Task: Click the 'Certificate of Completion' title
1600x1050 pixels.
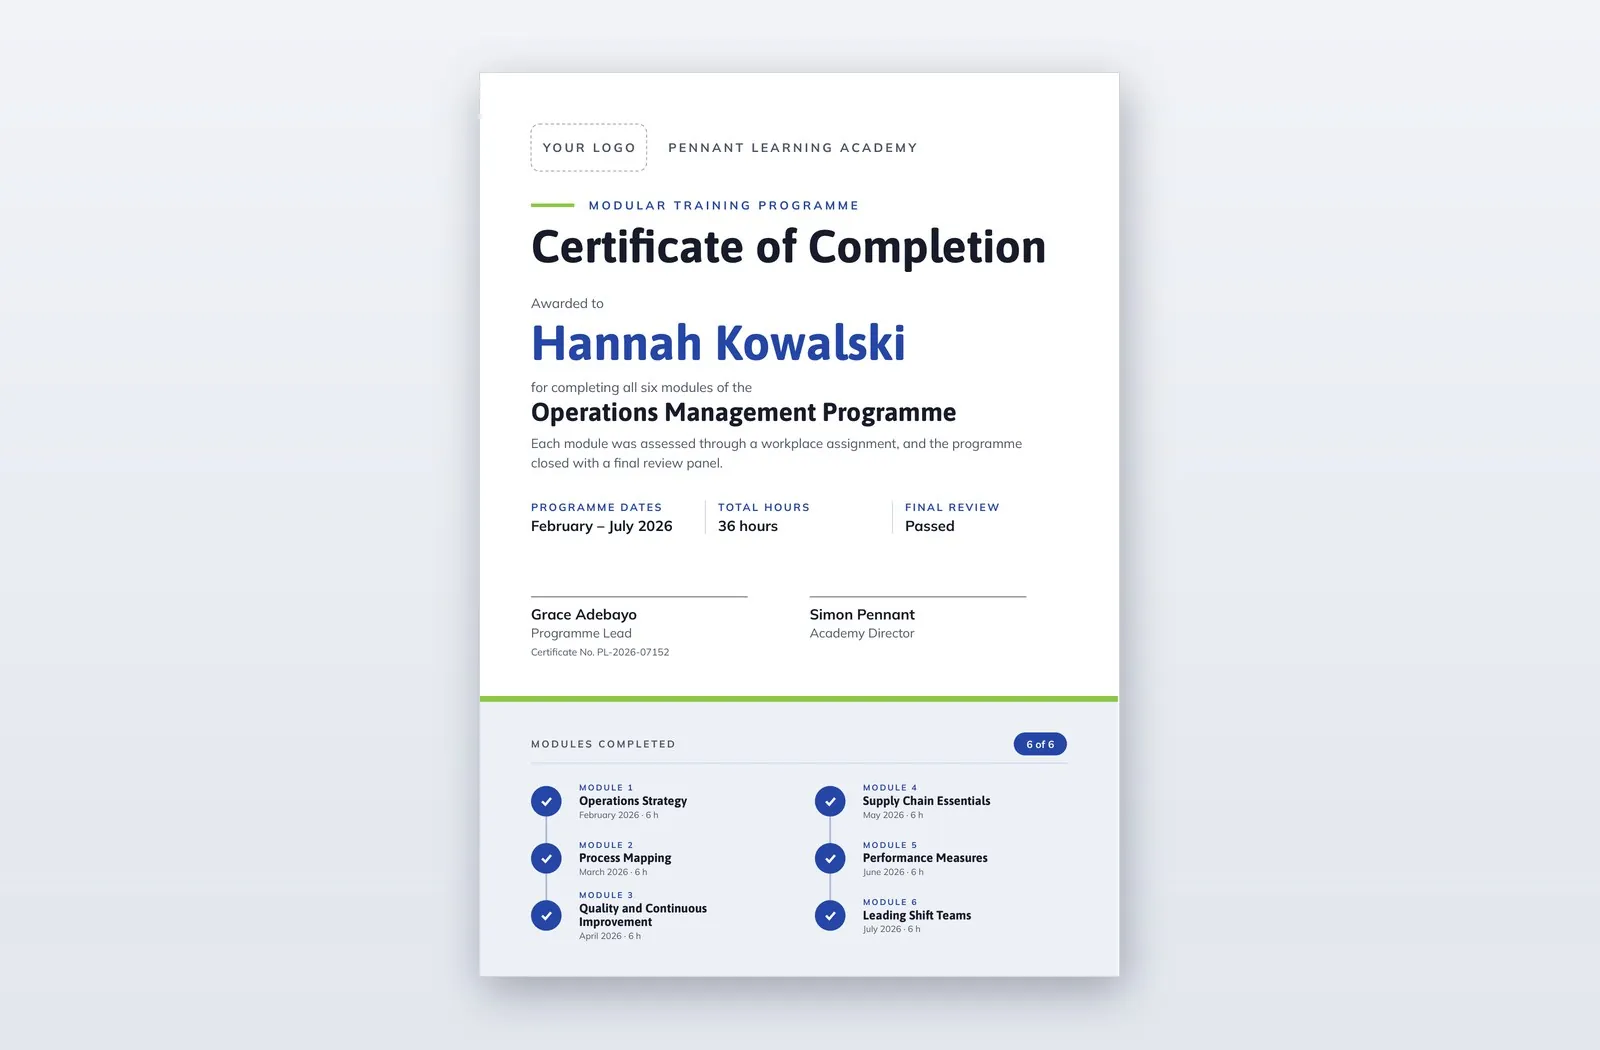Action: tap(788, 247)
